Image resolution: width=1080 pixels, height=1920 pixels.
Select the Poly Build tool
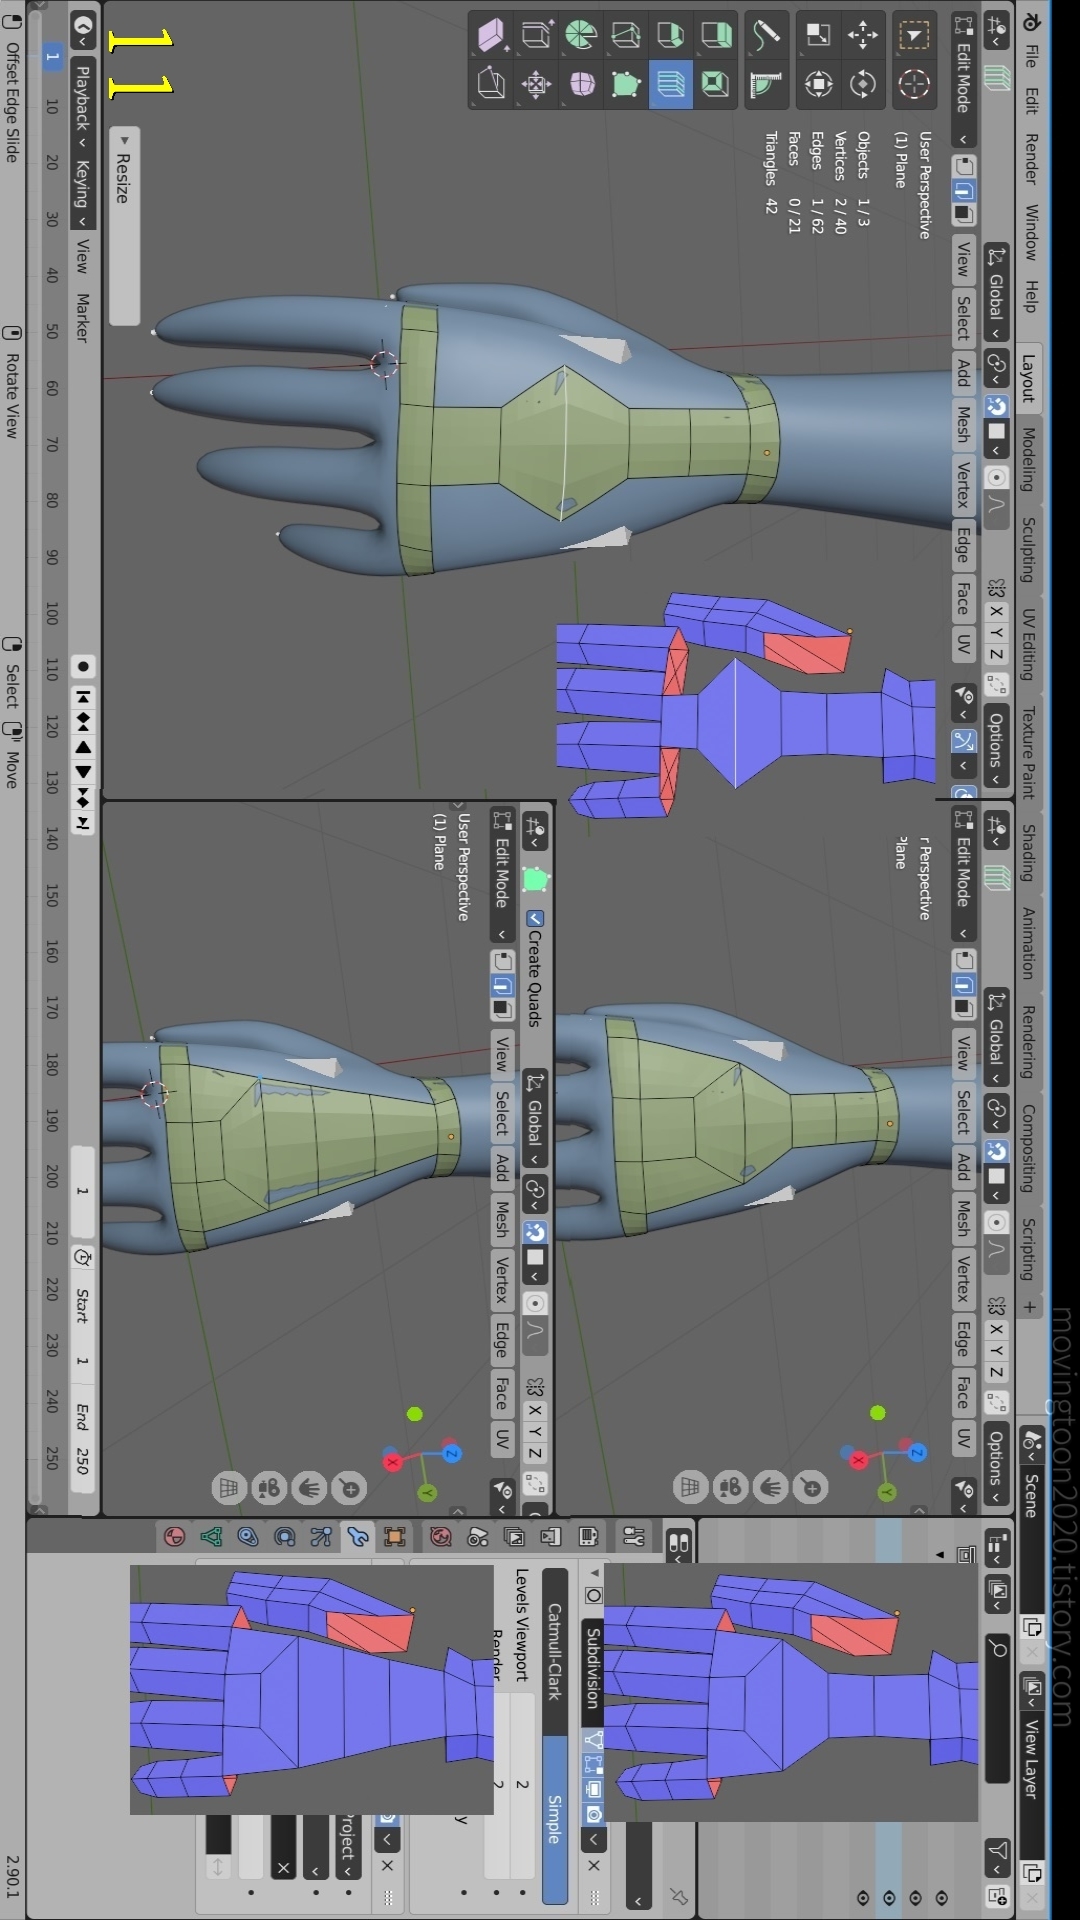click(626, 83)
